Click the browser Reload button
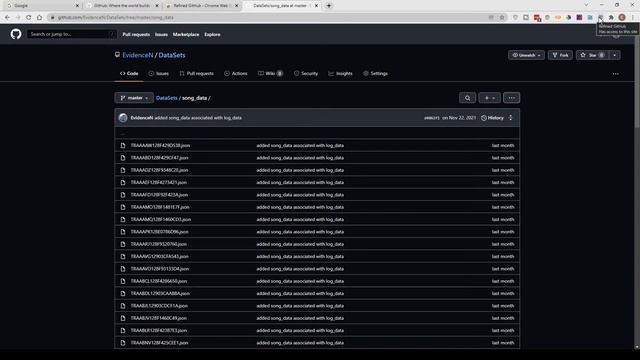 29,18
